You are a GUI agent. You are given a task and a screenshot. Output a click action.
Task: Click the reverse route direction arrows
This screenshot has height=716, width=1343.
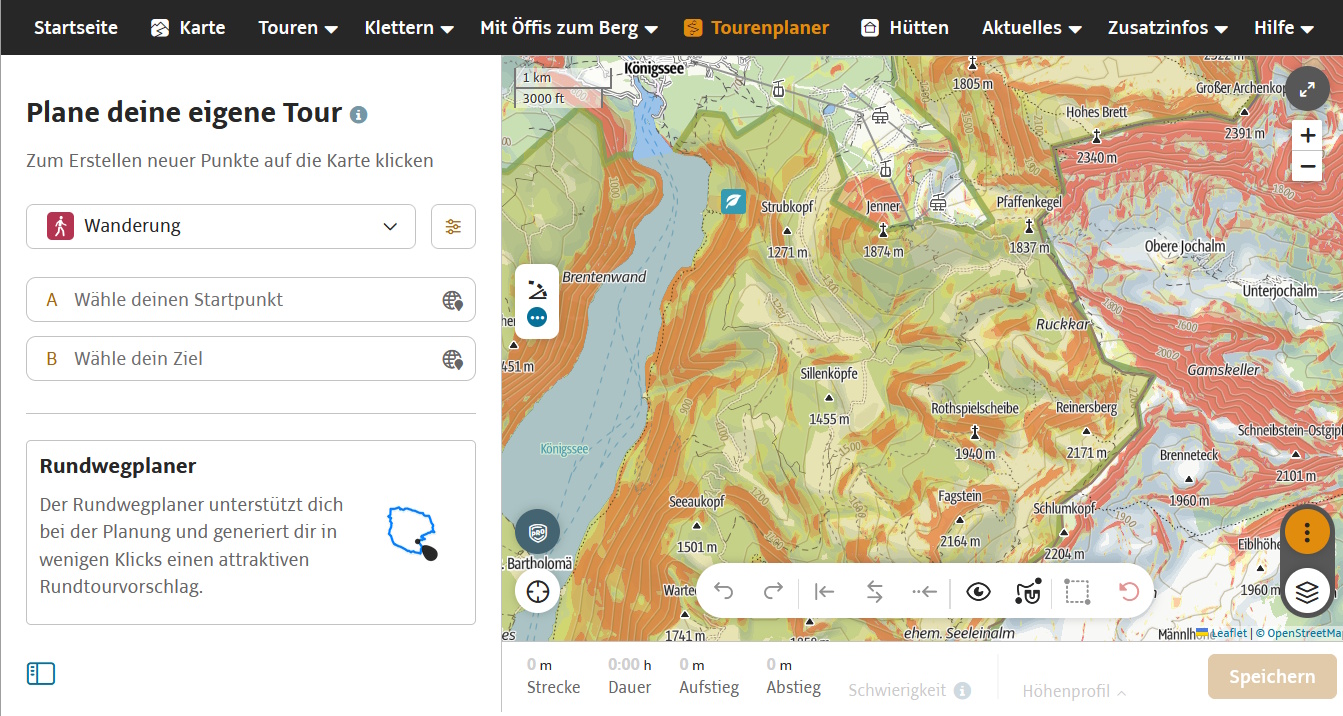tap(874, 592)
